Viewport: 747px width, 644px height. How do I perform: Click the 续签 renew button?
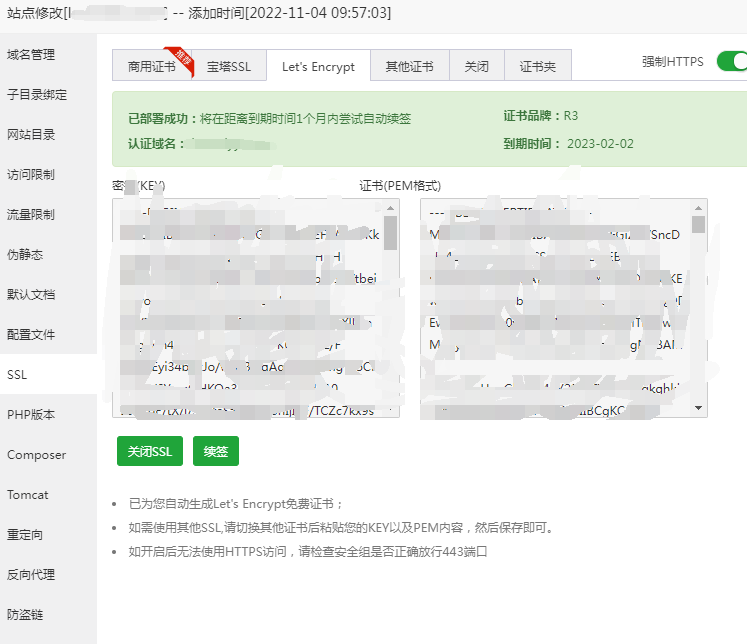pos(216,451)
